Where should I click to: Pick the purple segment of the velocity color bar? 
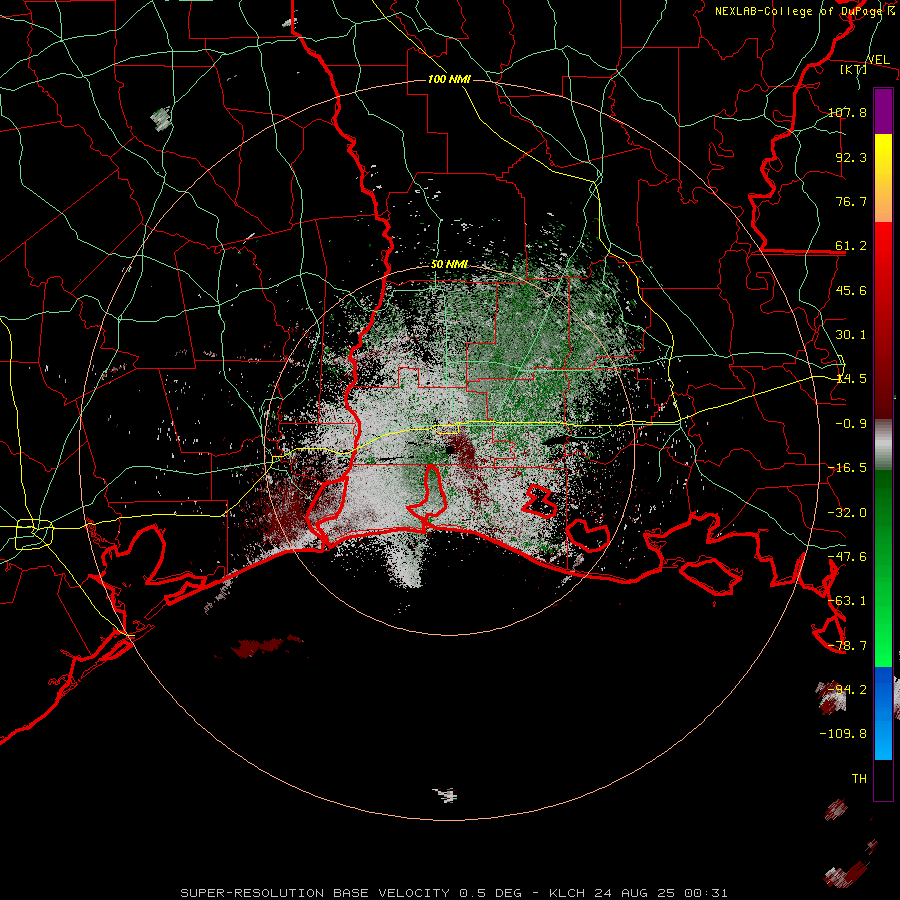tap(883, 111)
